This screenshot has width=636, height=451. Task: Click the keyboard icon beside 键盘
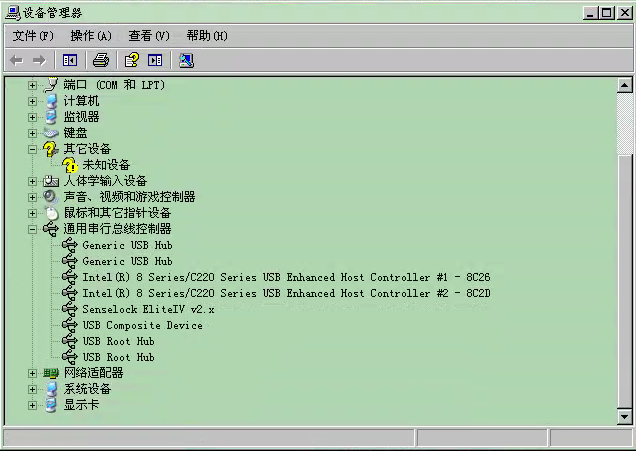point(51,133)
